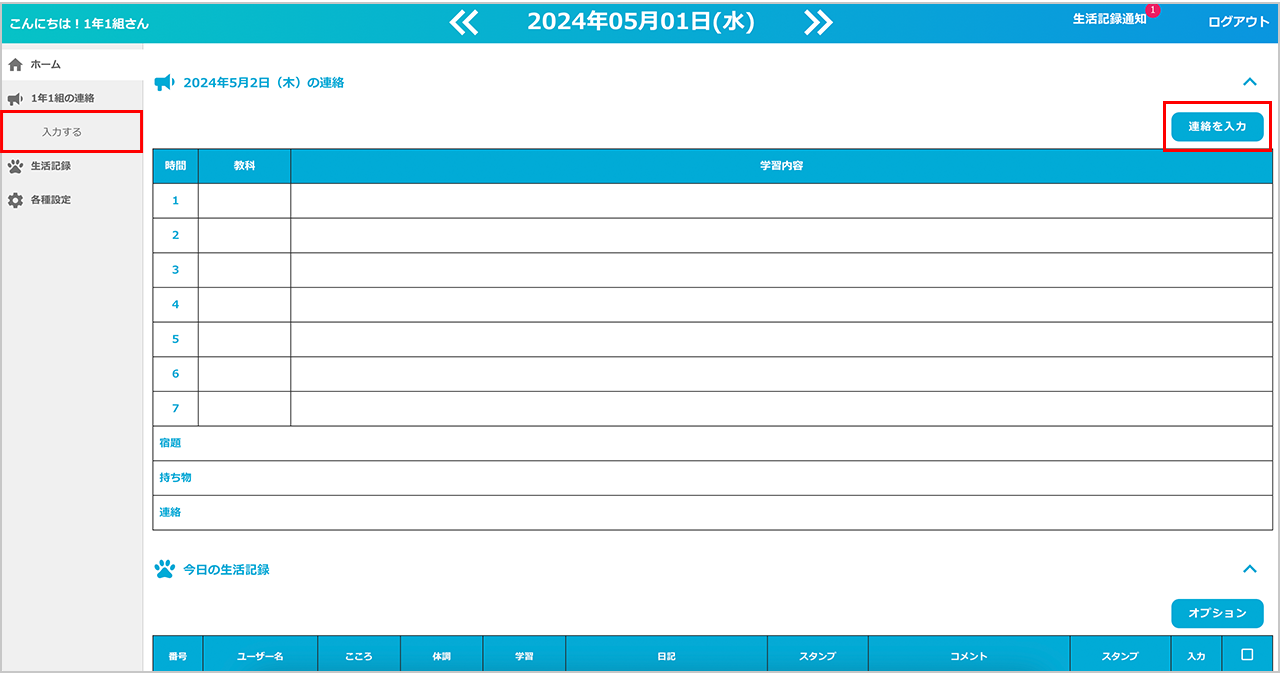Image resolution: width=1280 pixels, height=675 pixels.
Task: Collapse the 2024年5月2日 連絡 section
Action: click(x=1249, y=82)
